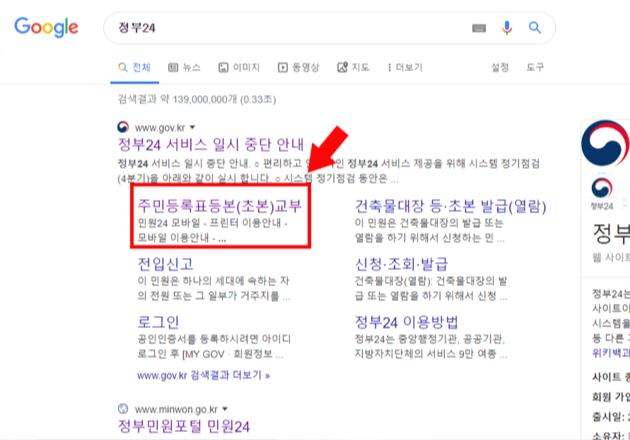
Task: Click the gov.kr site favicon
Action: (123, 127)
